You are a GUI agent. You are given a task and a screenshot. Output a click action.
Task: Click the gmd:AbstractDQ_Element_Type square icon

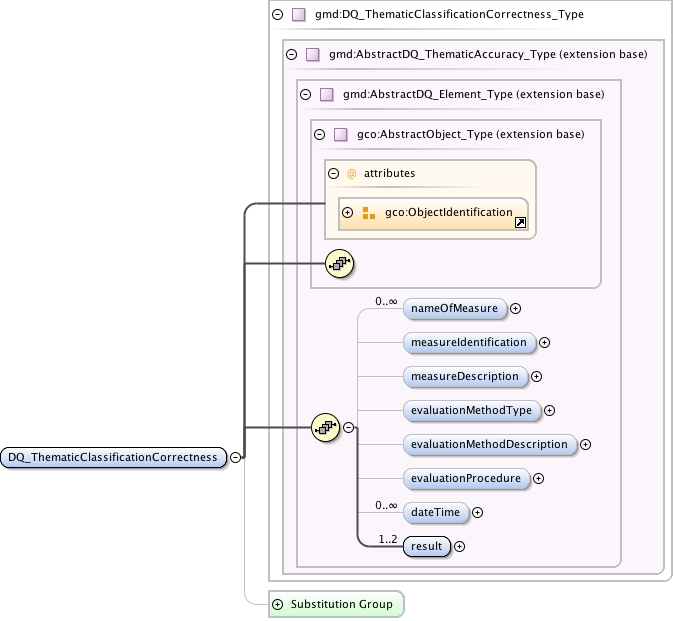(327, 95)
